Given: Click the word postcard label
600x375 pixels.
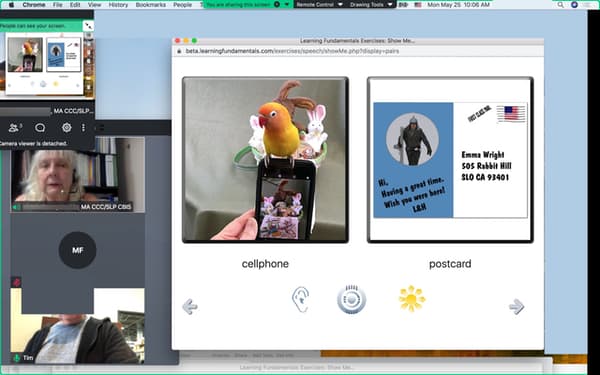Looking at the screenshot, I should (450, 264).
